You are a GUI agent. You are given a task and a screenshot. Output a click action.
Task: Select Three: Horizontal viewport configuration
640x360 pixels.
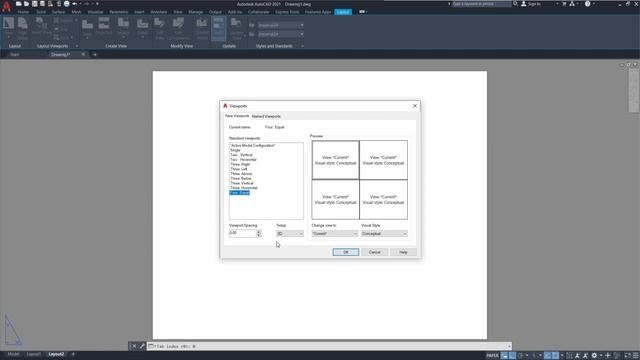coord(244,188)
